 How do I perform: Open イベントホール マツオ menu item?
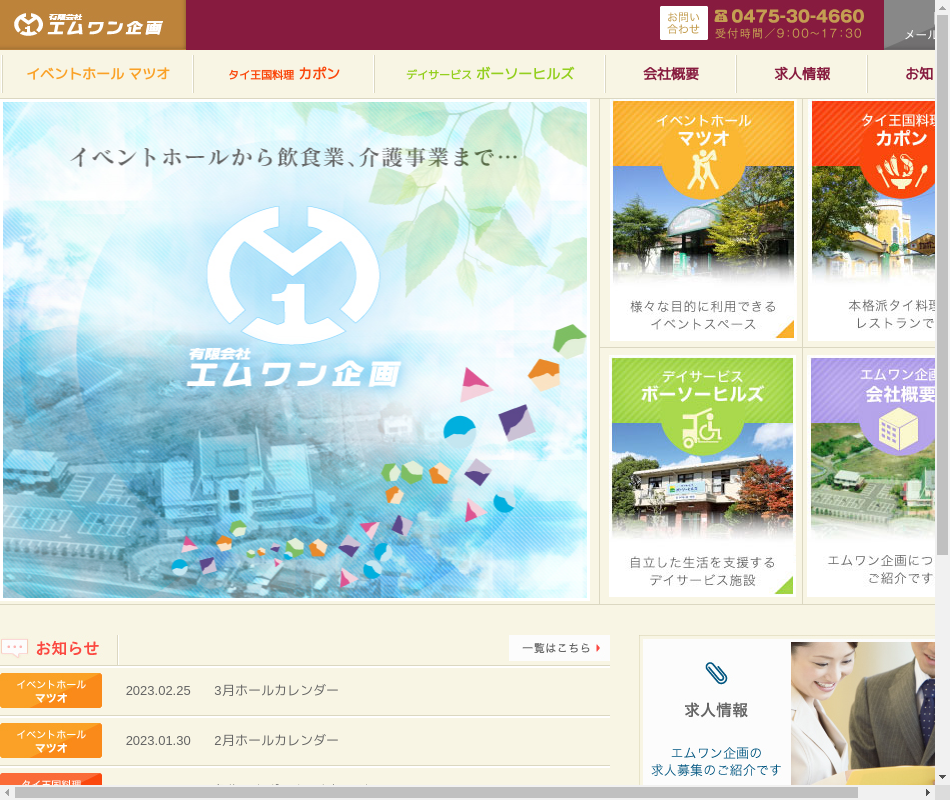[98, 74]
